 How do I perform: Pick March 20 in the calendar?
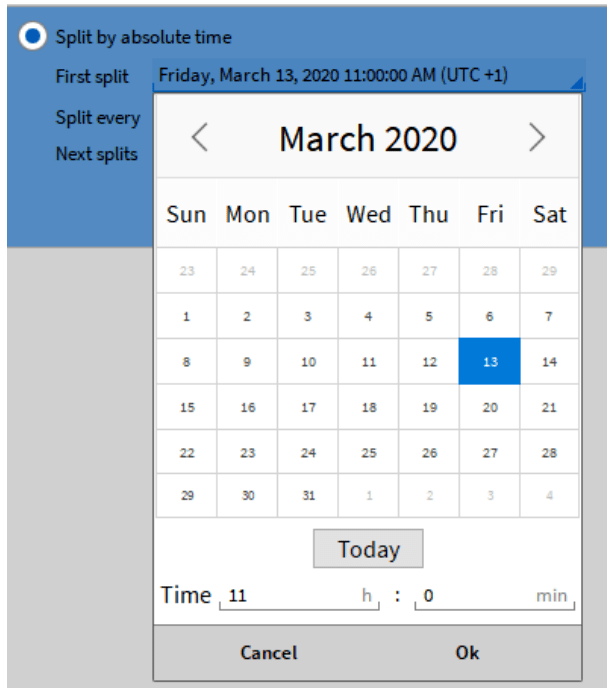(489, 407)
